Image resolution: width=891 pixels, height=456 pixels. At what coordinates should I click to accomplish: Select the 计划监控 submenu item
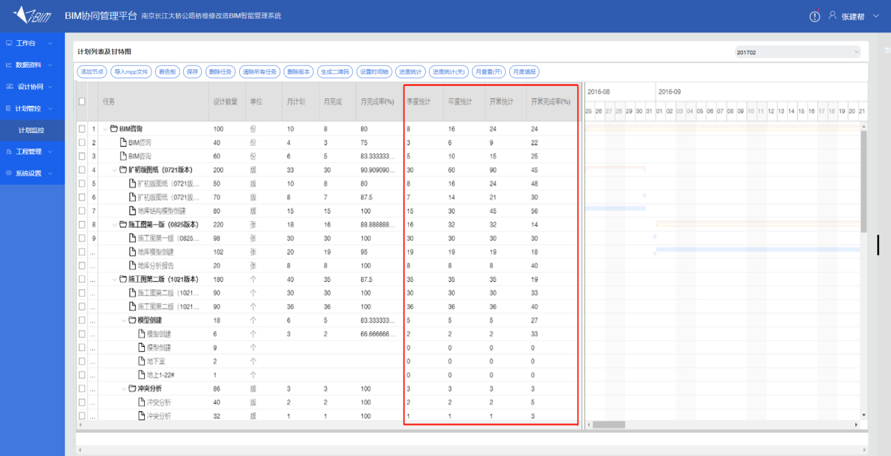[x=32, y=130]
